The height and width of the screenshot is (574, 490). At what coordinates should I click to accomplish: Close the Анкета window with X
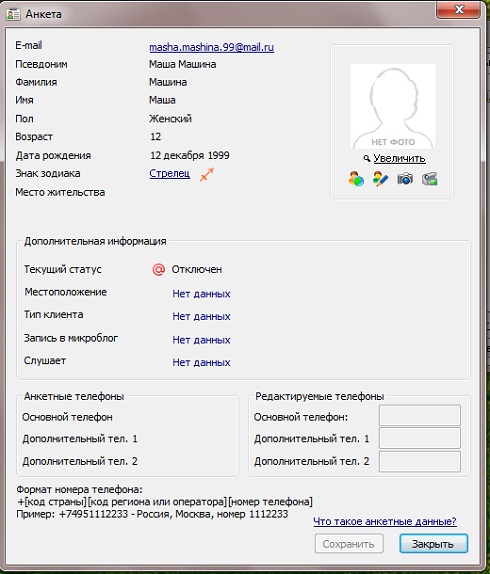point(458,9)
